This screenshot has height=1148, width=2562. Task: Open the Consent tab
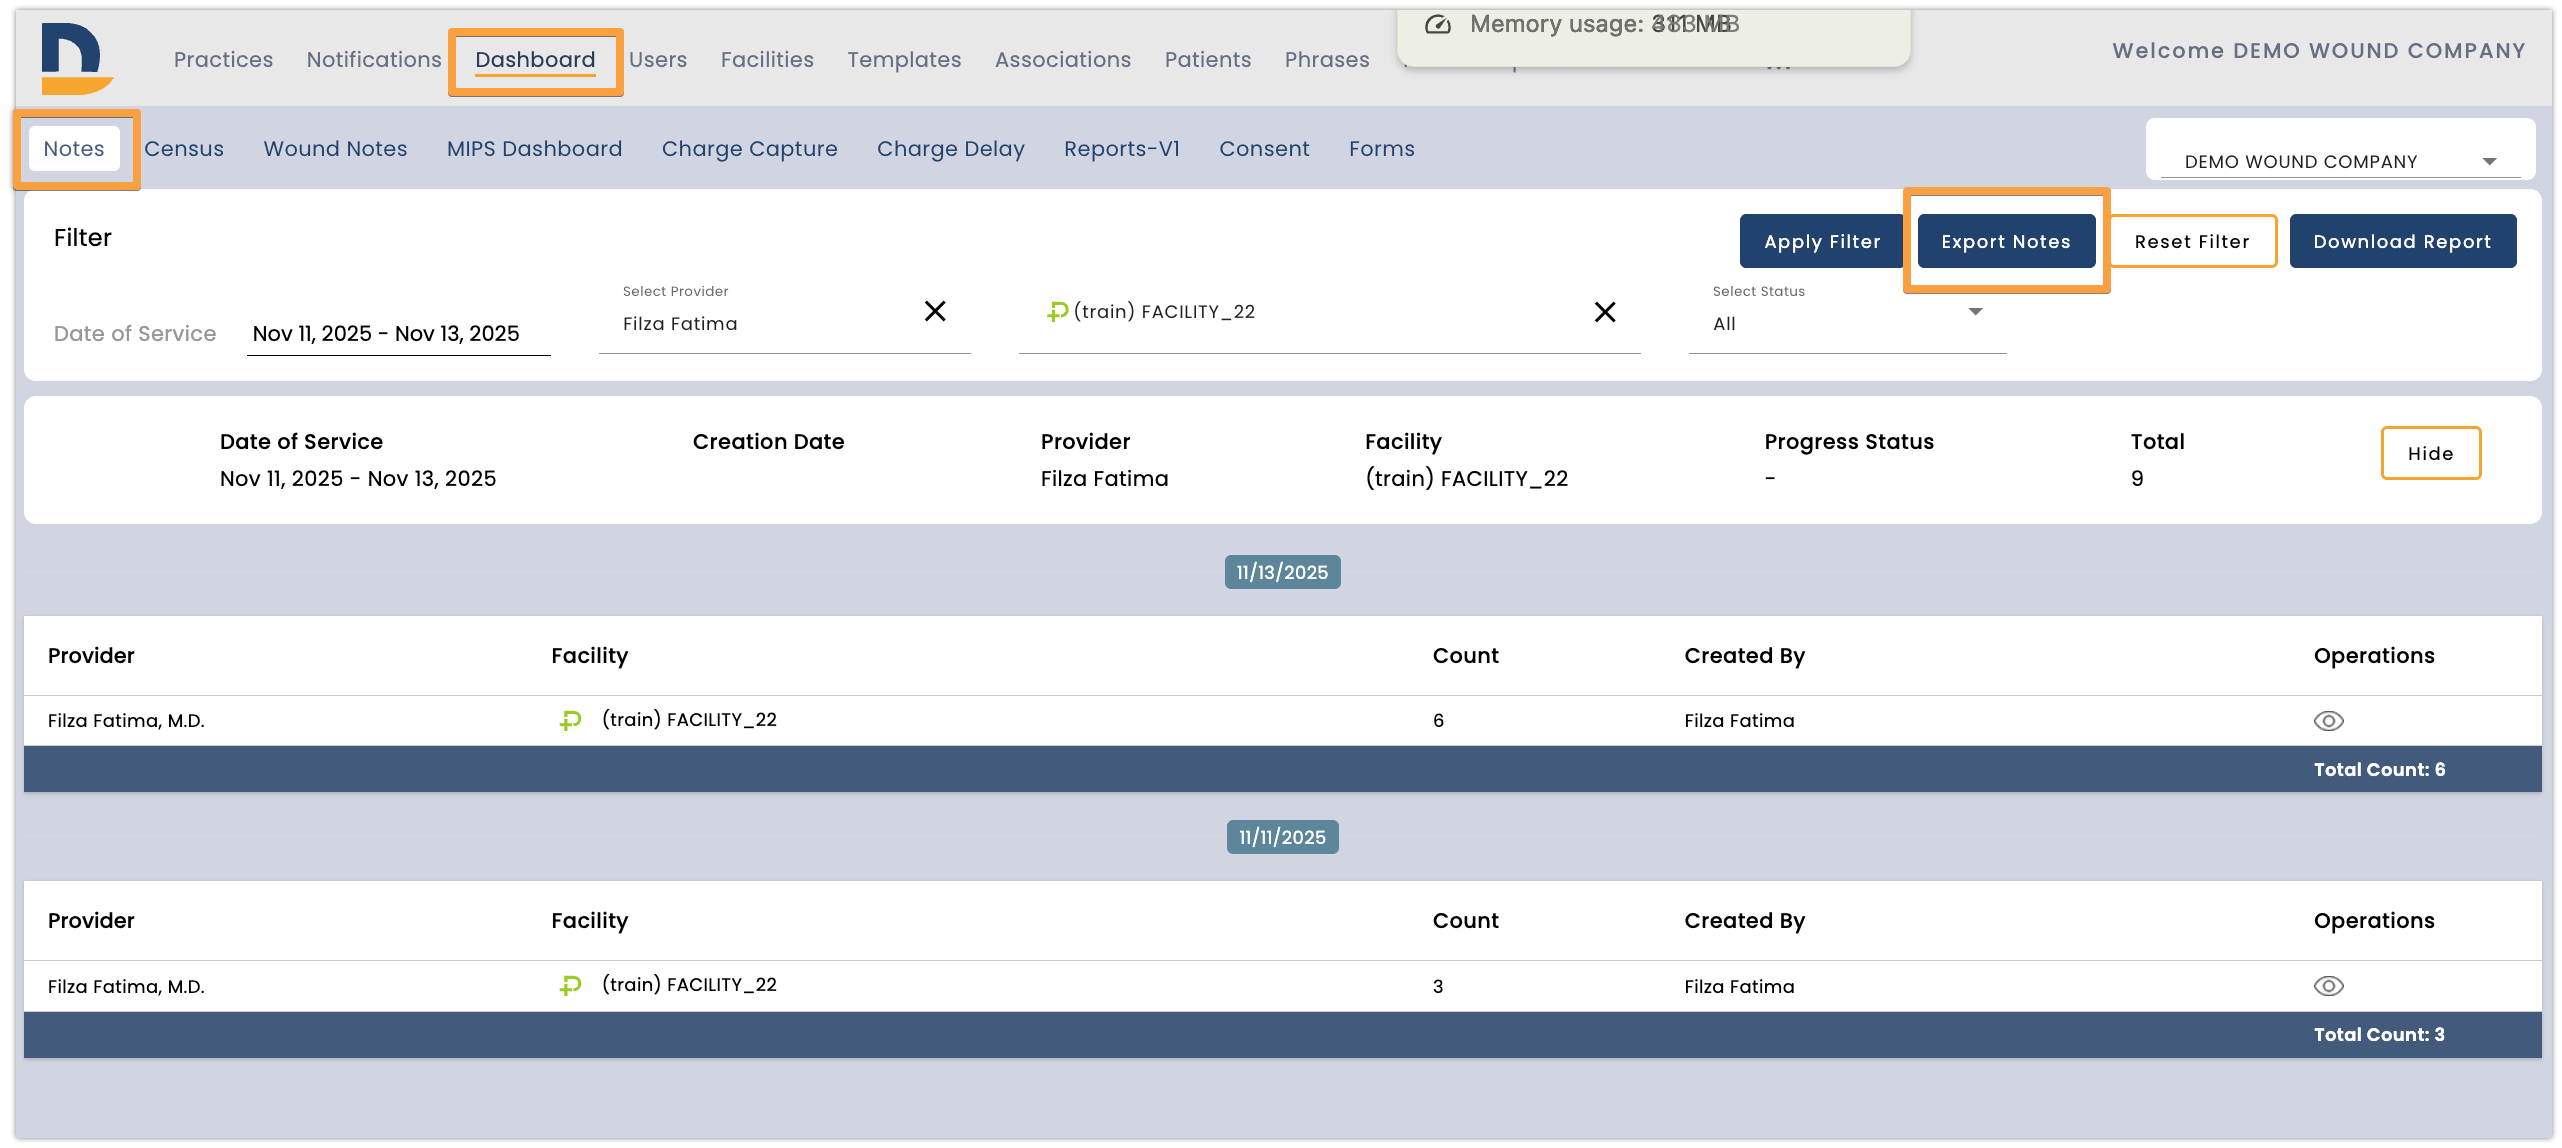click(x=1264, y=149)
